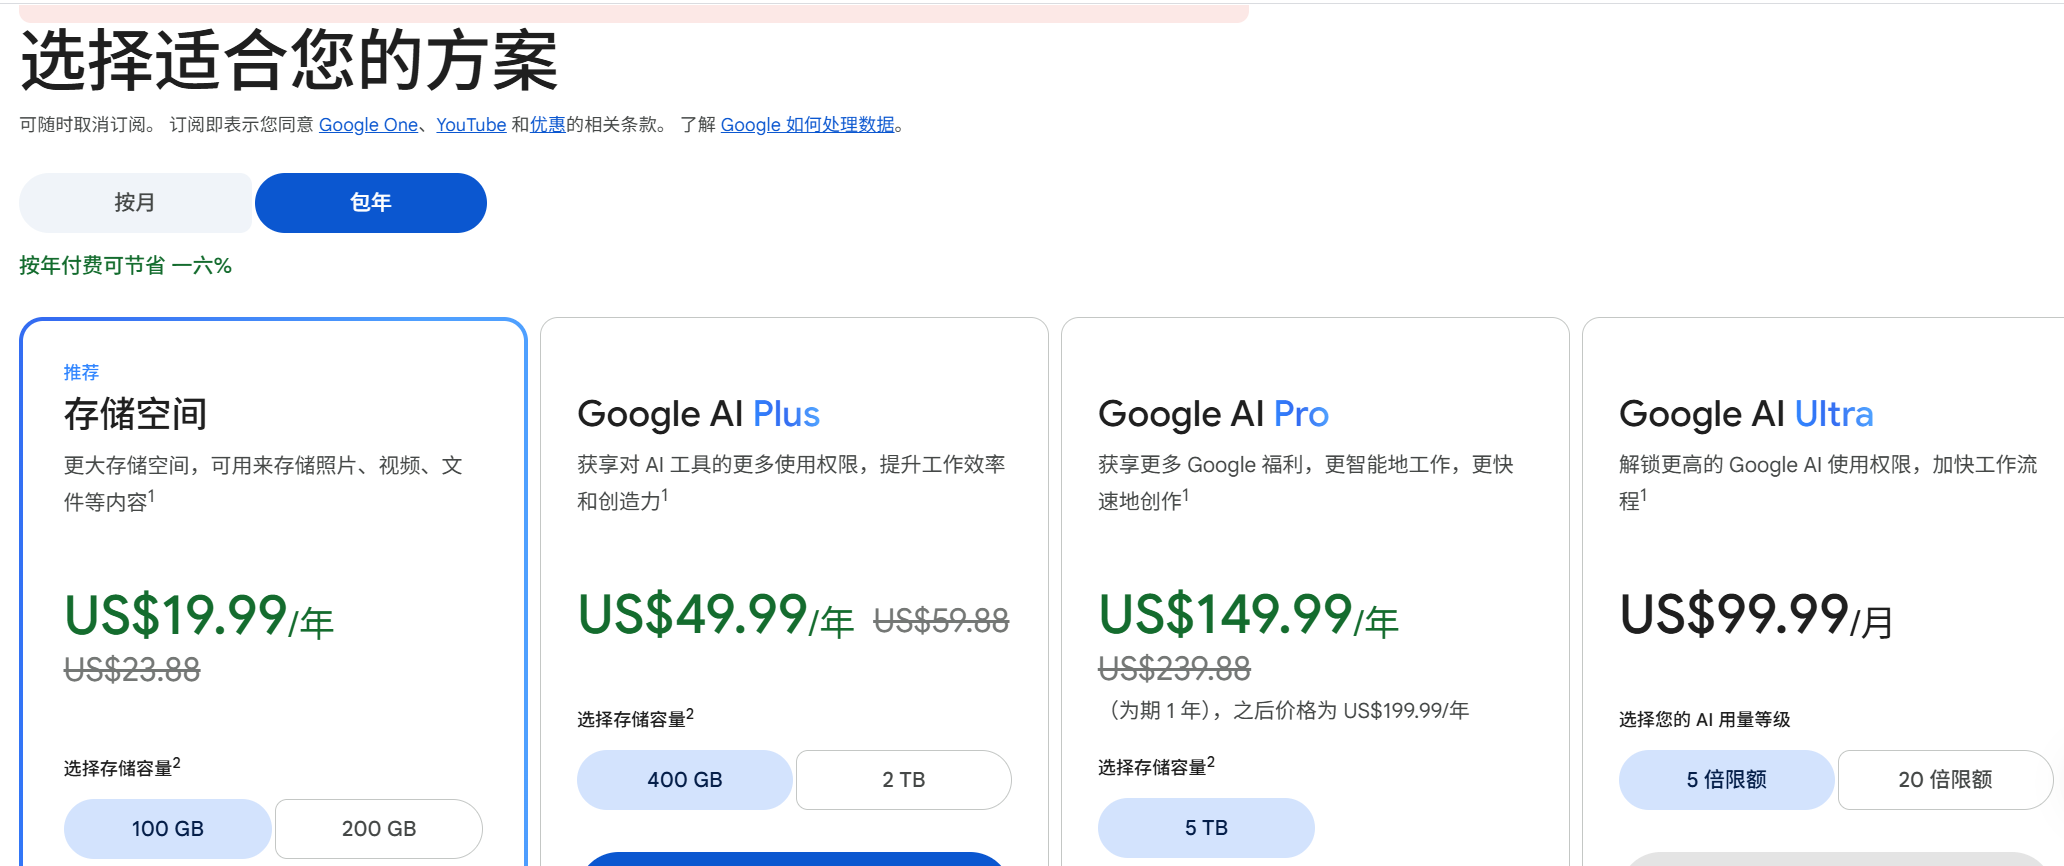
Task: Click the crossed-out US$59.88 price
Action: pos(942,621)
